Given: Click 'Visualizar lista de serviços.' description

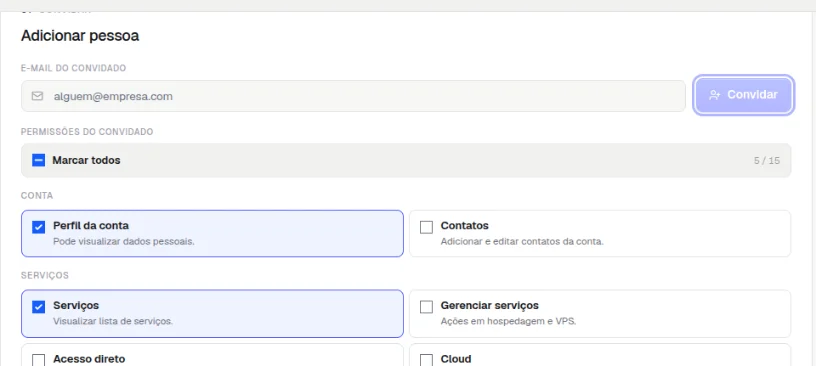Looking at the screenshot, I should 113,321.
